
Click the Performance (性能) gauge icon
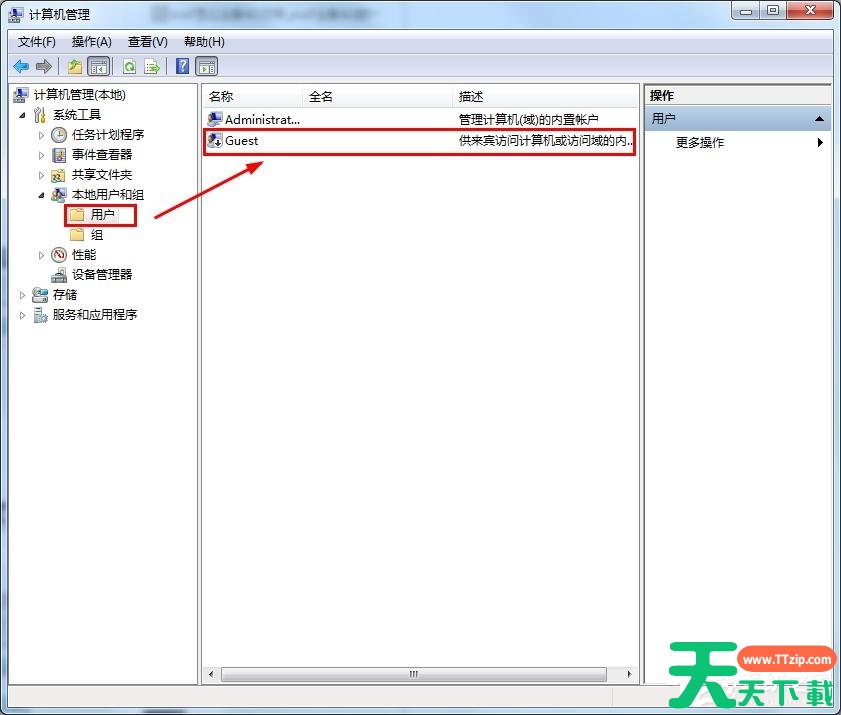pyautogui.click(x=59, y=255)
